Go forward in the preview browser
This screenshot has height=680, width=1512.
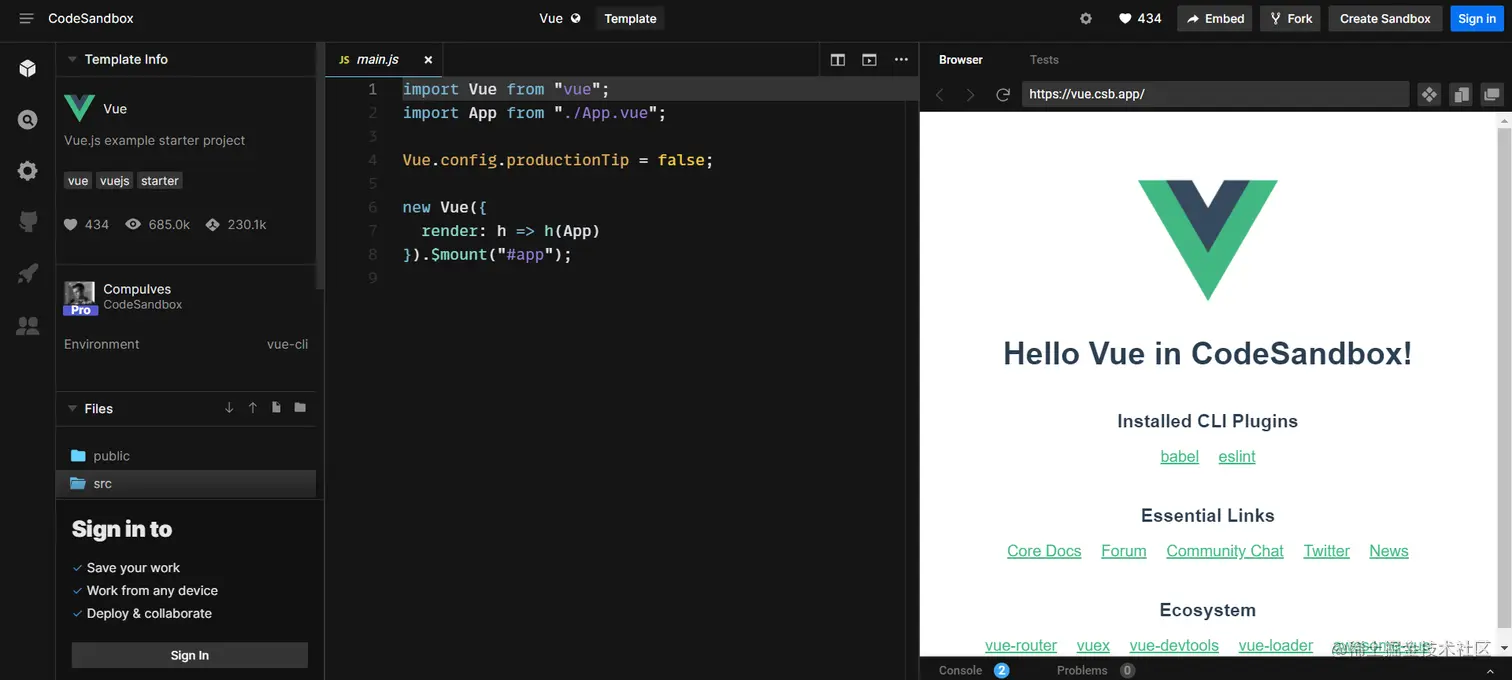[x=970, y=94]
